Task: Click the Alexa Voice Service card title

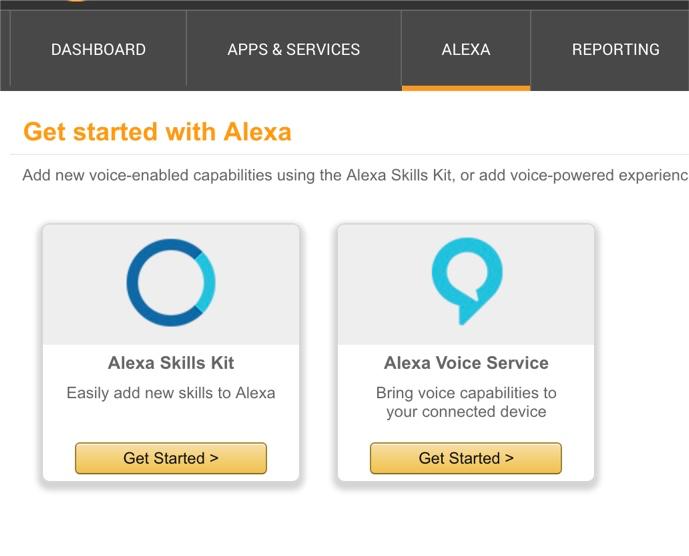Action: [466, 363]
